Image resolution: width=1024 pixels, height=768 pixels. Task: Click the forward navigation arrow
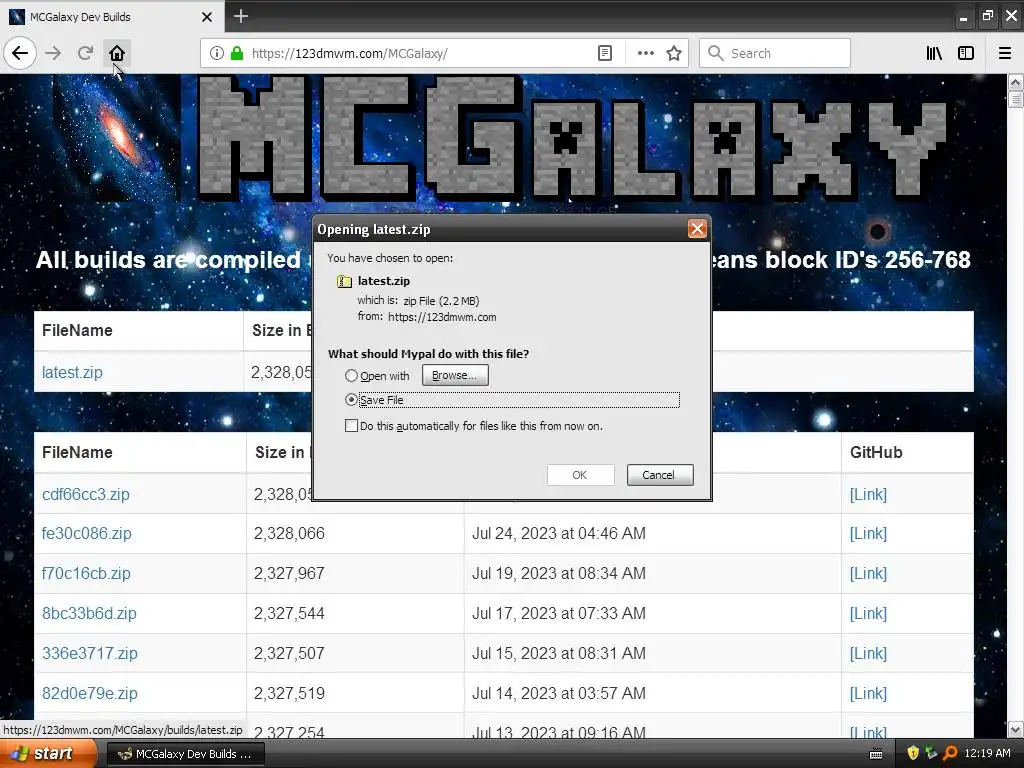coord(54,53)
